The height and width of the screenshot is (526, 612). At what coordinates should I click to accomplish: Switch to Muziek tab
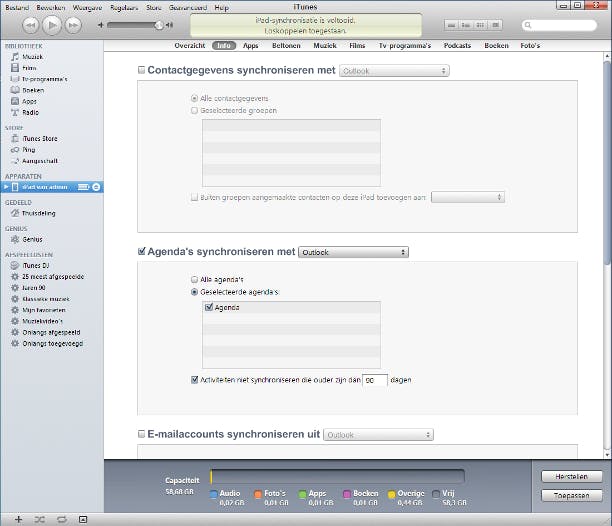[x=325, y=46]
